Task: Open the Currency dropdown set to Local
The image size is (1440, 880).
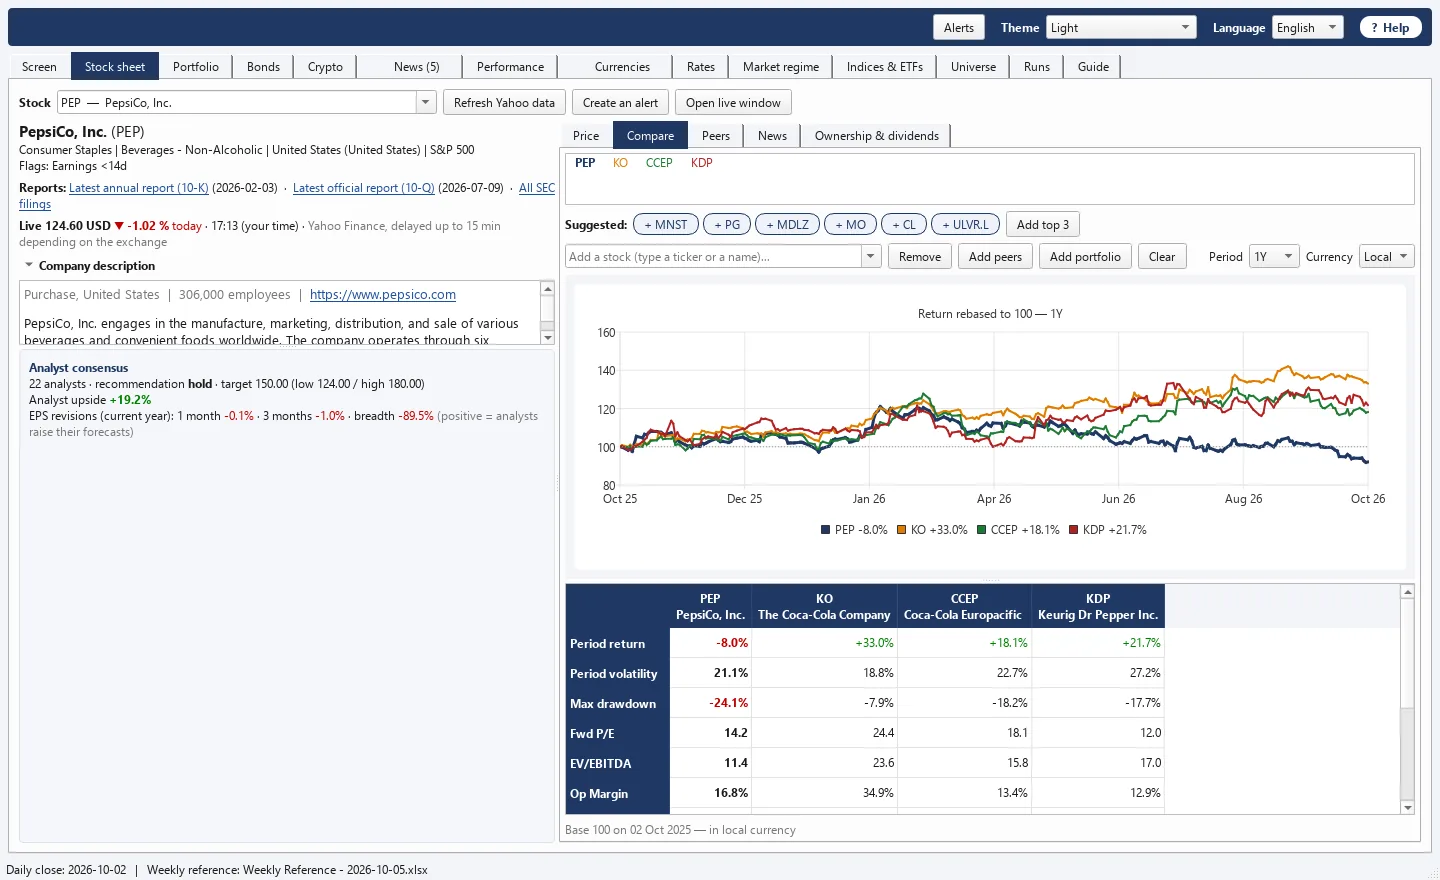Action: (x=1387, y=257)
